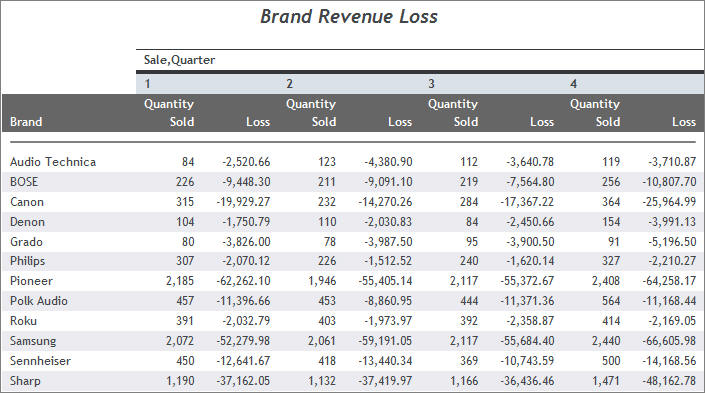Viewport: 705px width, 393px height.
Task: Click the Canon brand name
Action: (27, 201)
